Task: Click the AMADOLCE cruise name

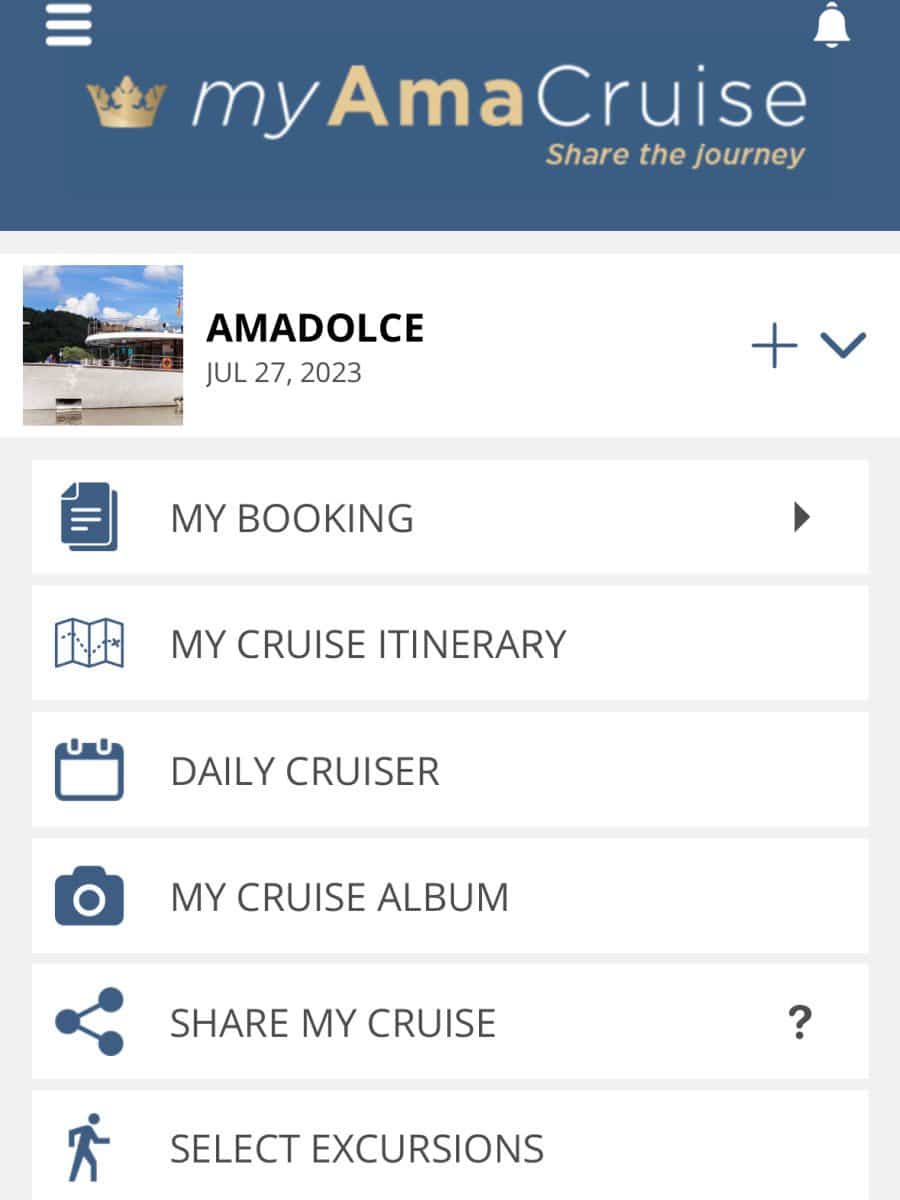Action: (315, 328)
